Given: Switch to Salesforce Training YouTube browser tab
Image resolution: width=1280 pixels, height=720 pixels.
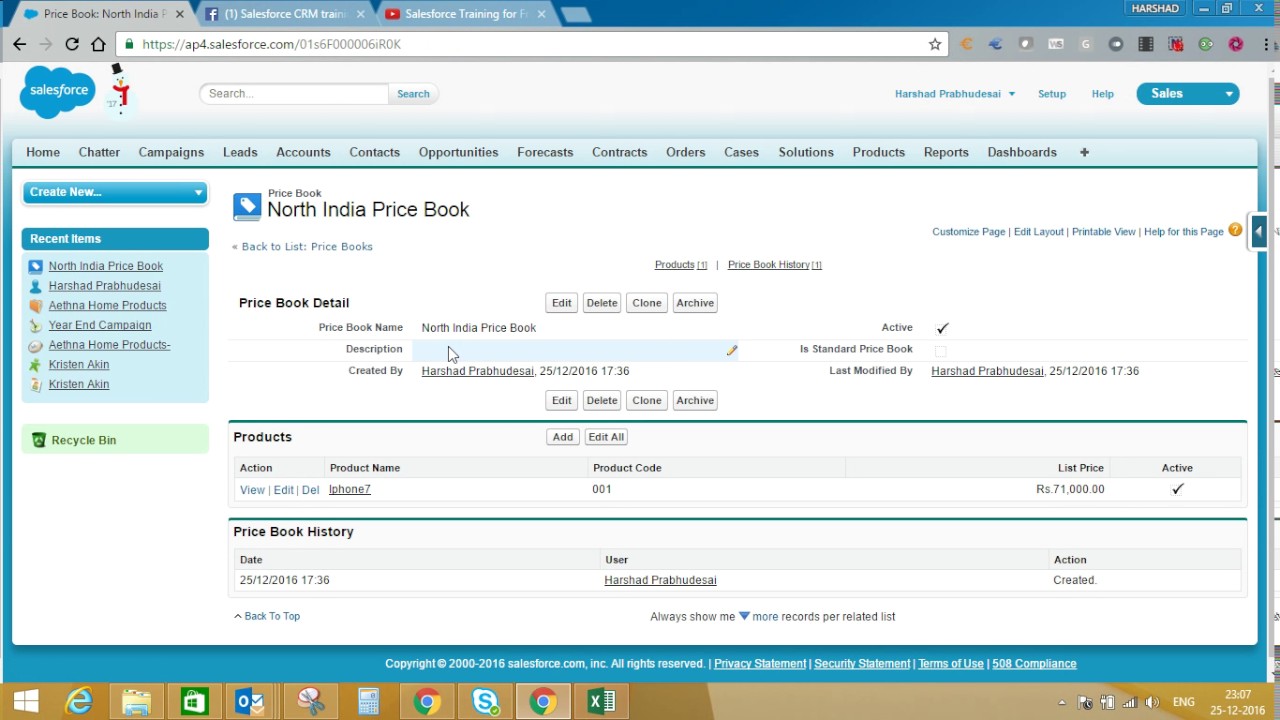Looking at the screenshot, I should click(x=467, y=14).
